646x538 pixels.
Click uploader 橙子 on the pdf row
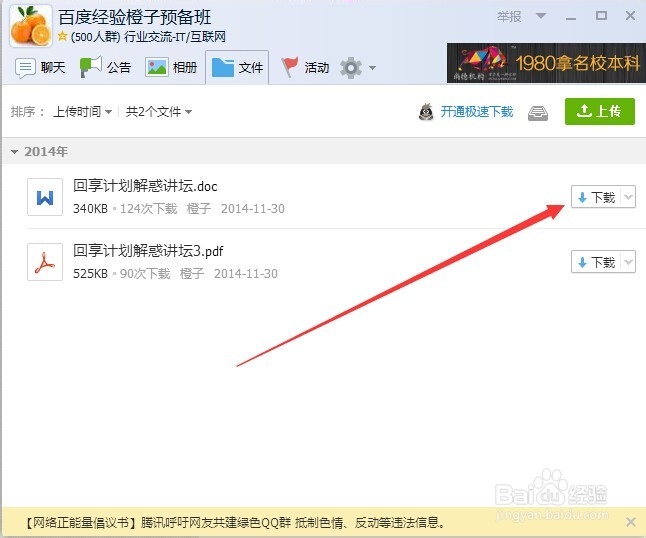[x=192, y=274]
